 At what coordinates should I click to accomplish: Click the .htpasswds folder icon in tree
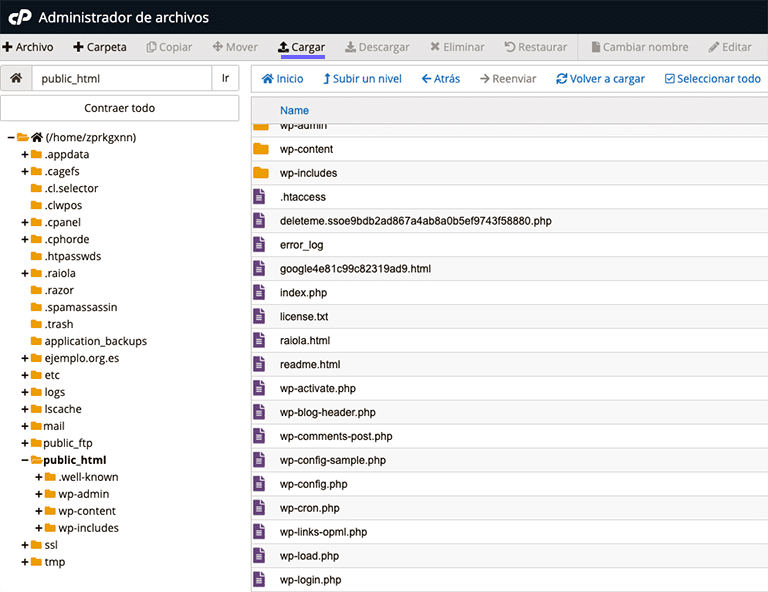coord(36,256)
